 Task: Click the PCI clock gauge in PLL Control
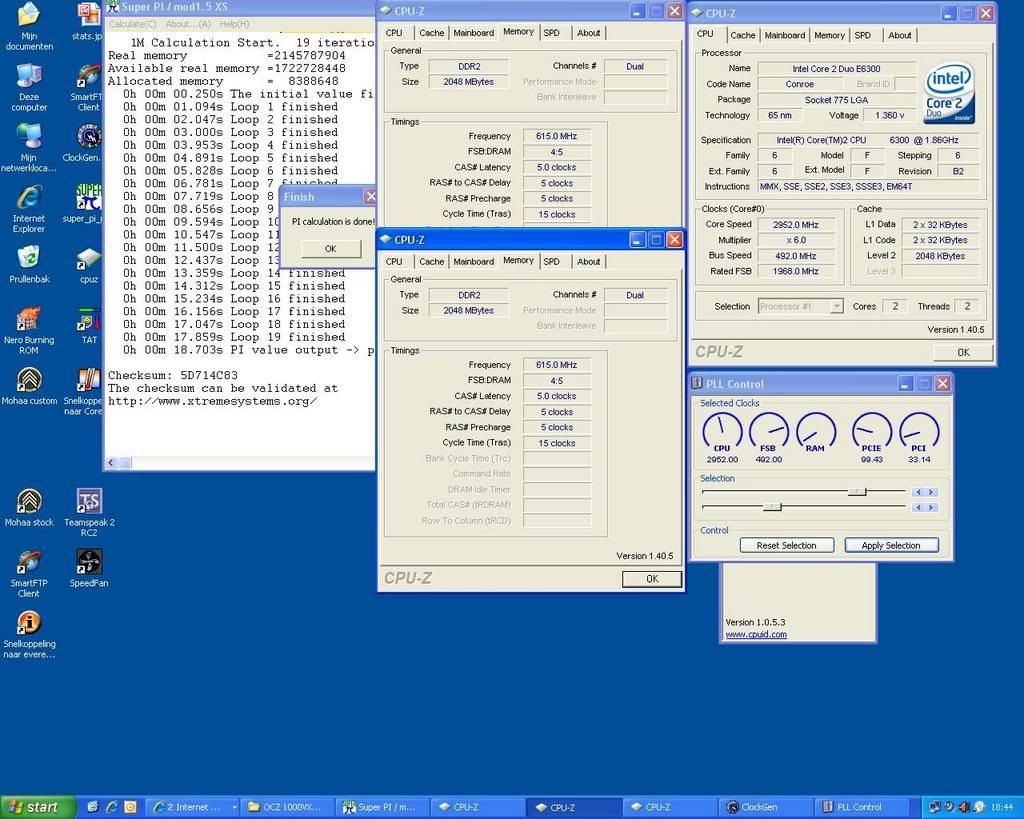(x=919, y=432)
